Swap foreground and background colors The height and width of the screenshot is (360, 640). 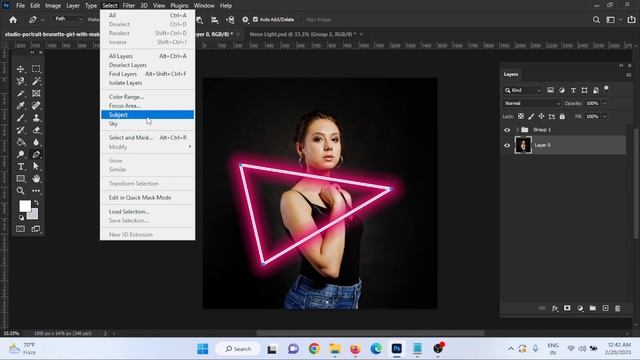tap(37, 202)
